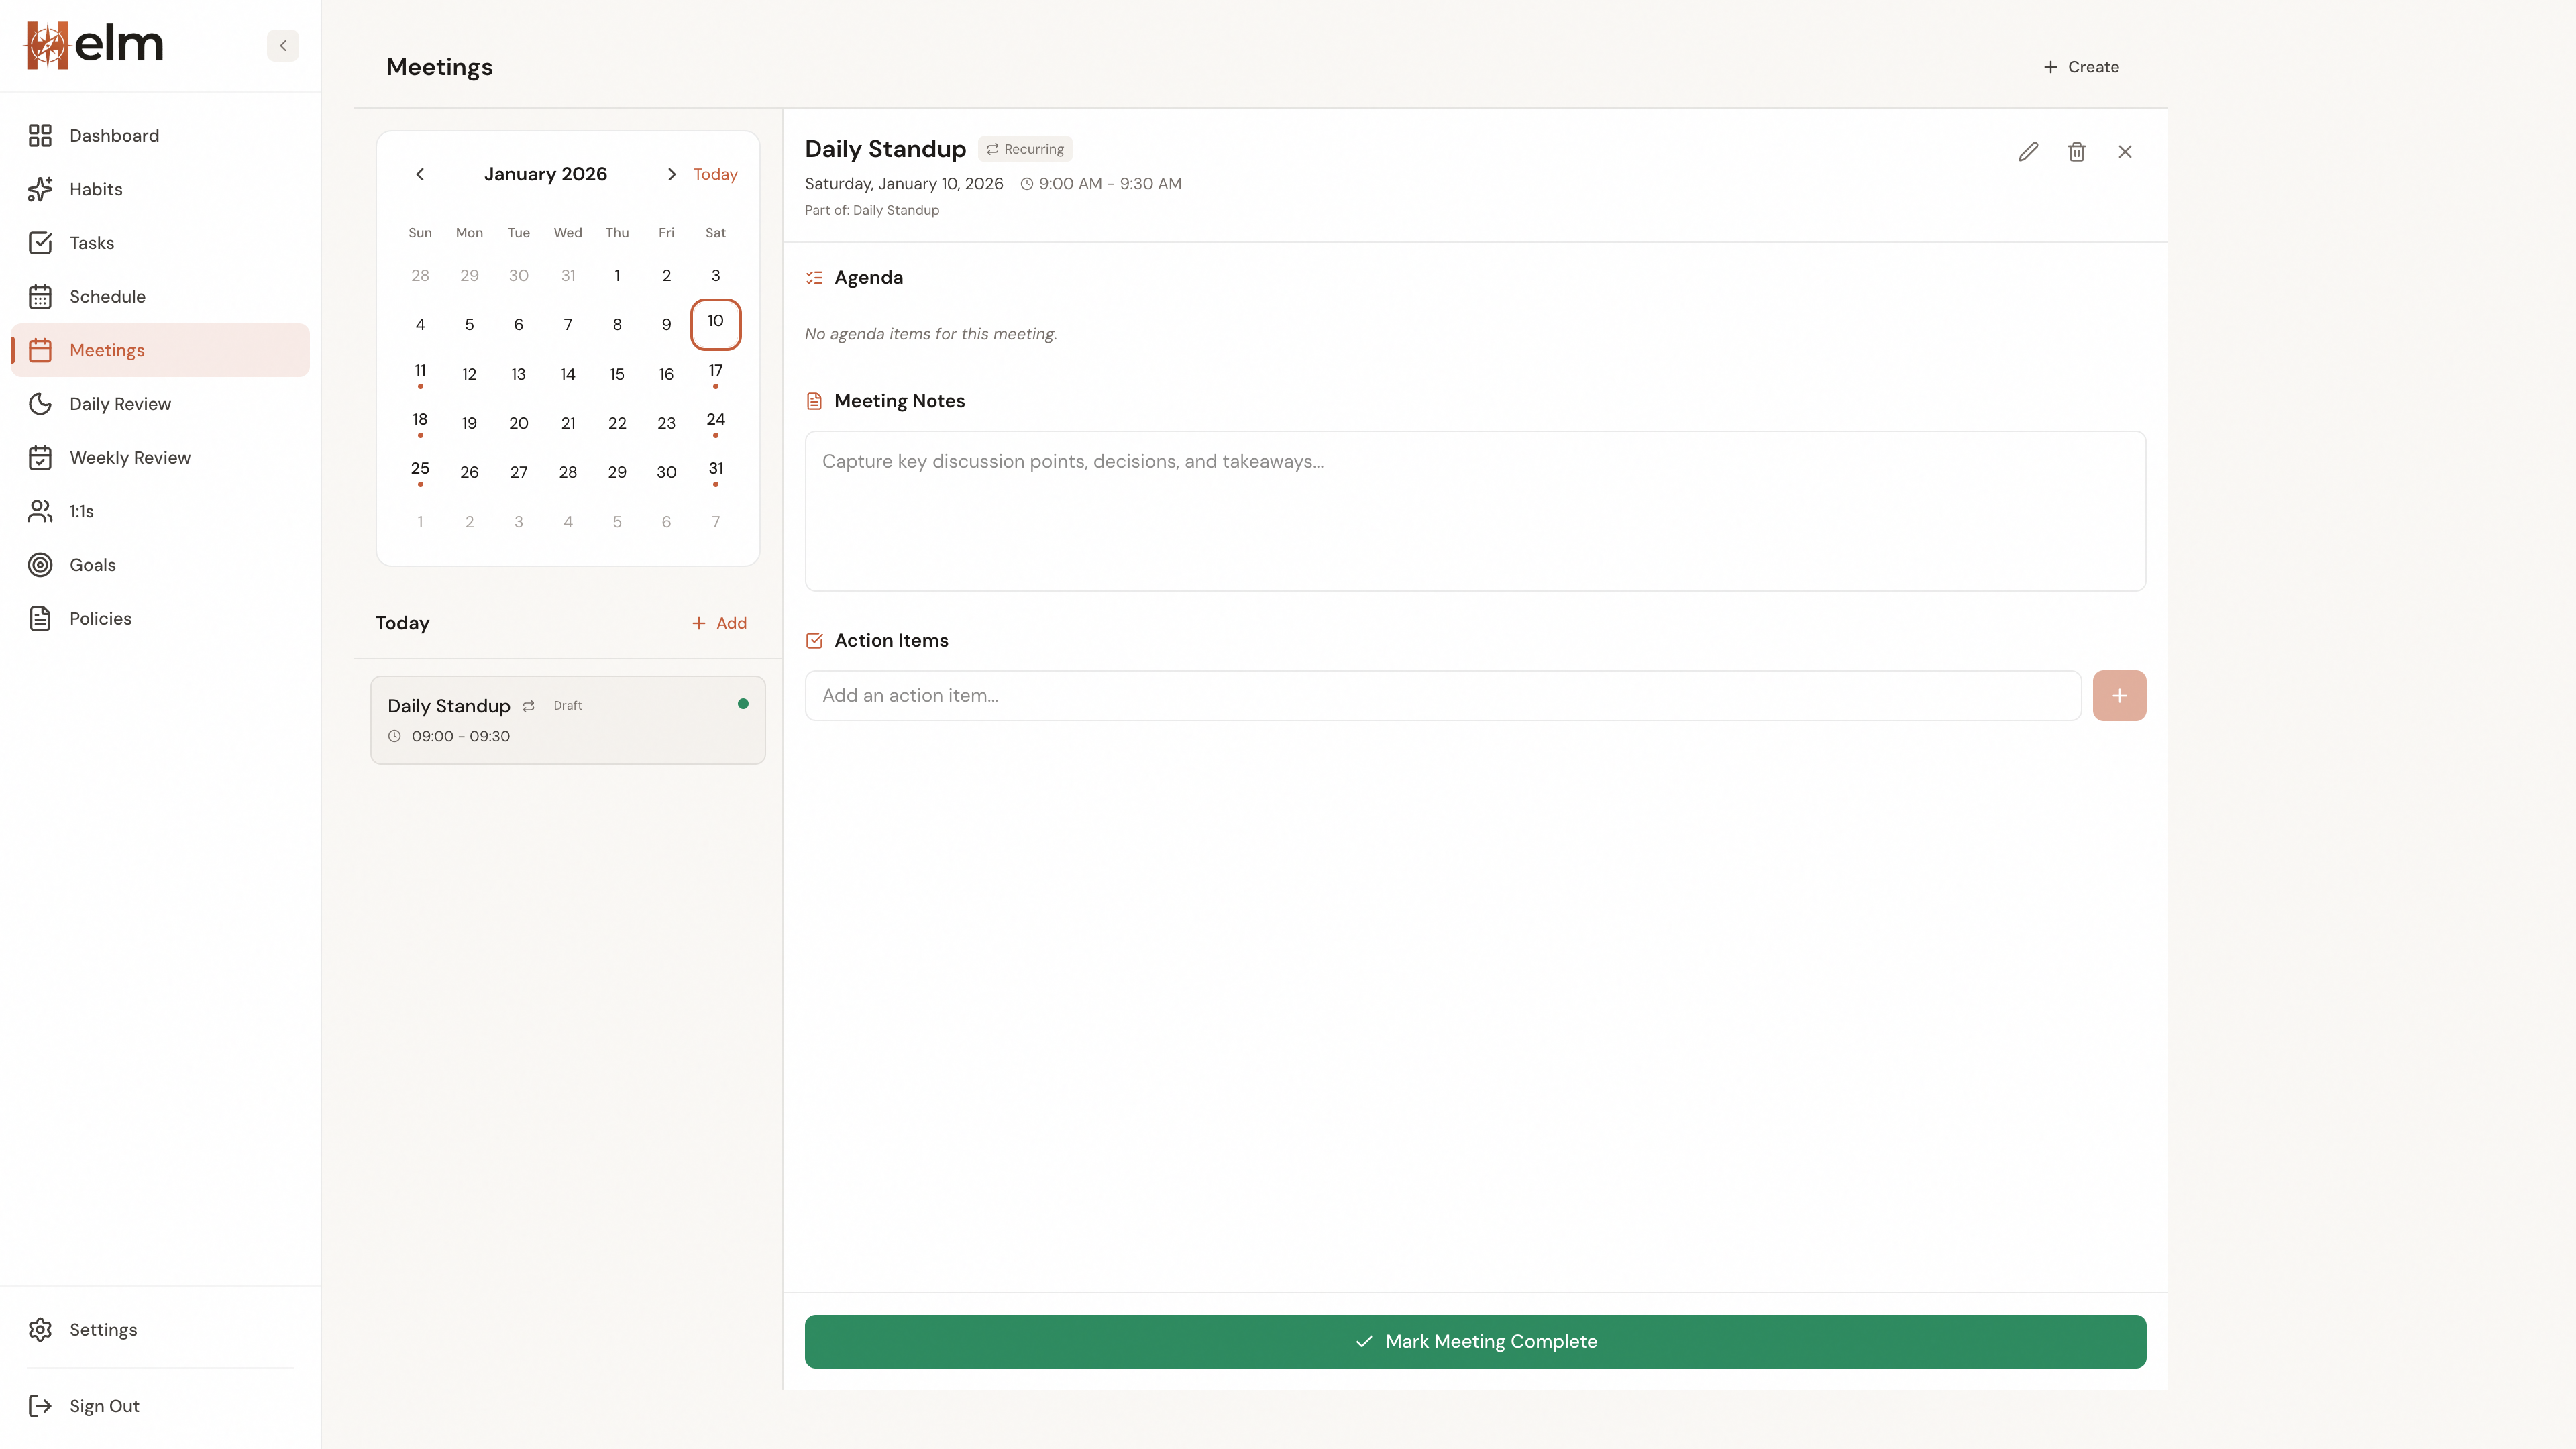Click the Settings gear icon
This screenshot has width=2576, height=1449.
point(40,1330)
